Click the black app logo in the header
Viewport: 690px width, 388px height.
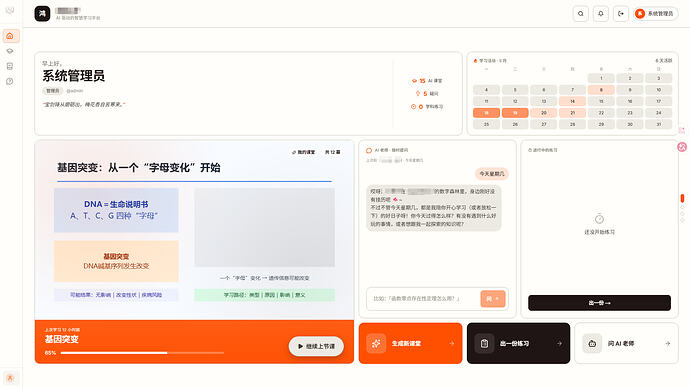[x=42, y=14]
